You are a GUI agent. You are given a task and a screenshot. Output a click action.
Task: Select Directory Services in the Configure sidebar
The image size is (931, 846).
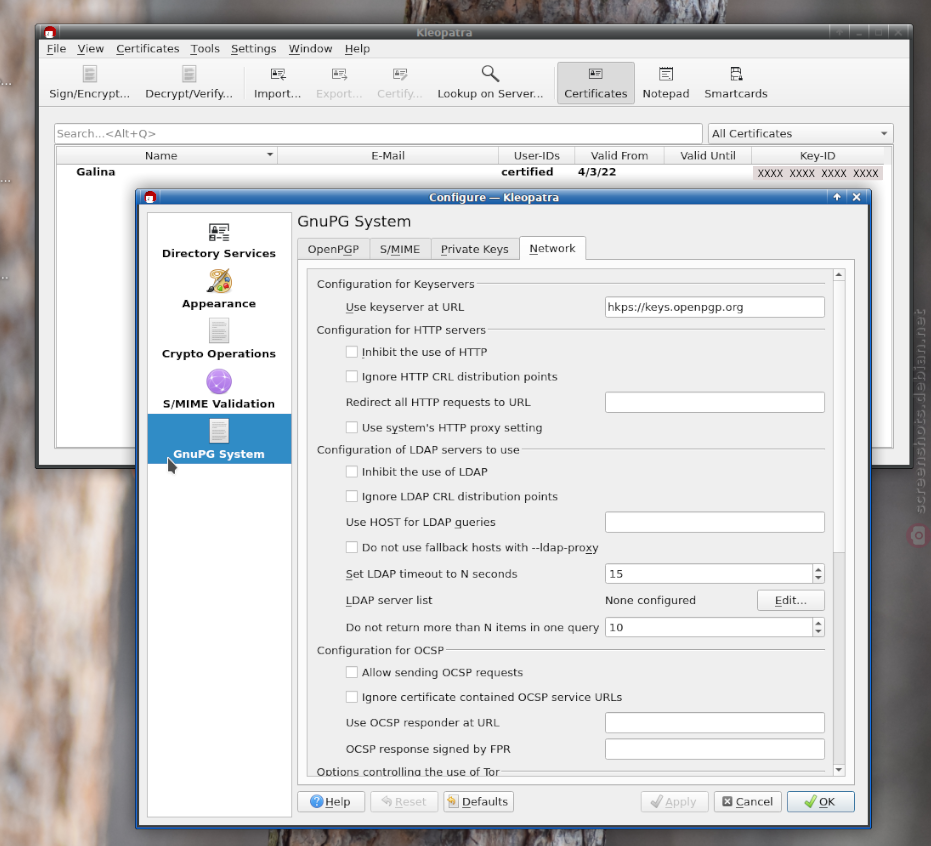pyautogui.click(x=219, y=240)
